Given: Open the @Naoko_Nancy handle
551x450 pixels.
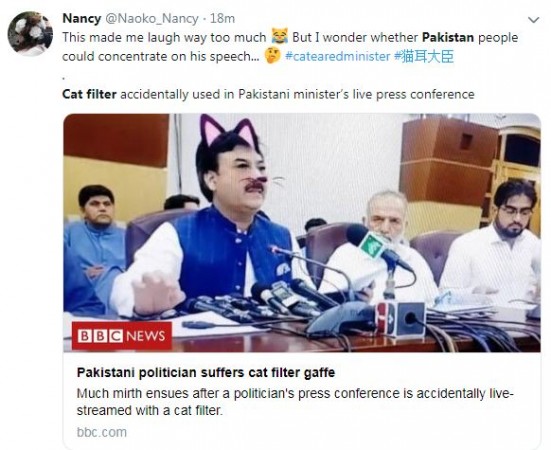Looking at the screenshot, I should (152, 19).
